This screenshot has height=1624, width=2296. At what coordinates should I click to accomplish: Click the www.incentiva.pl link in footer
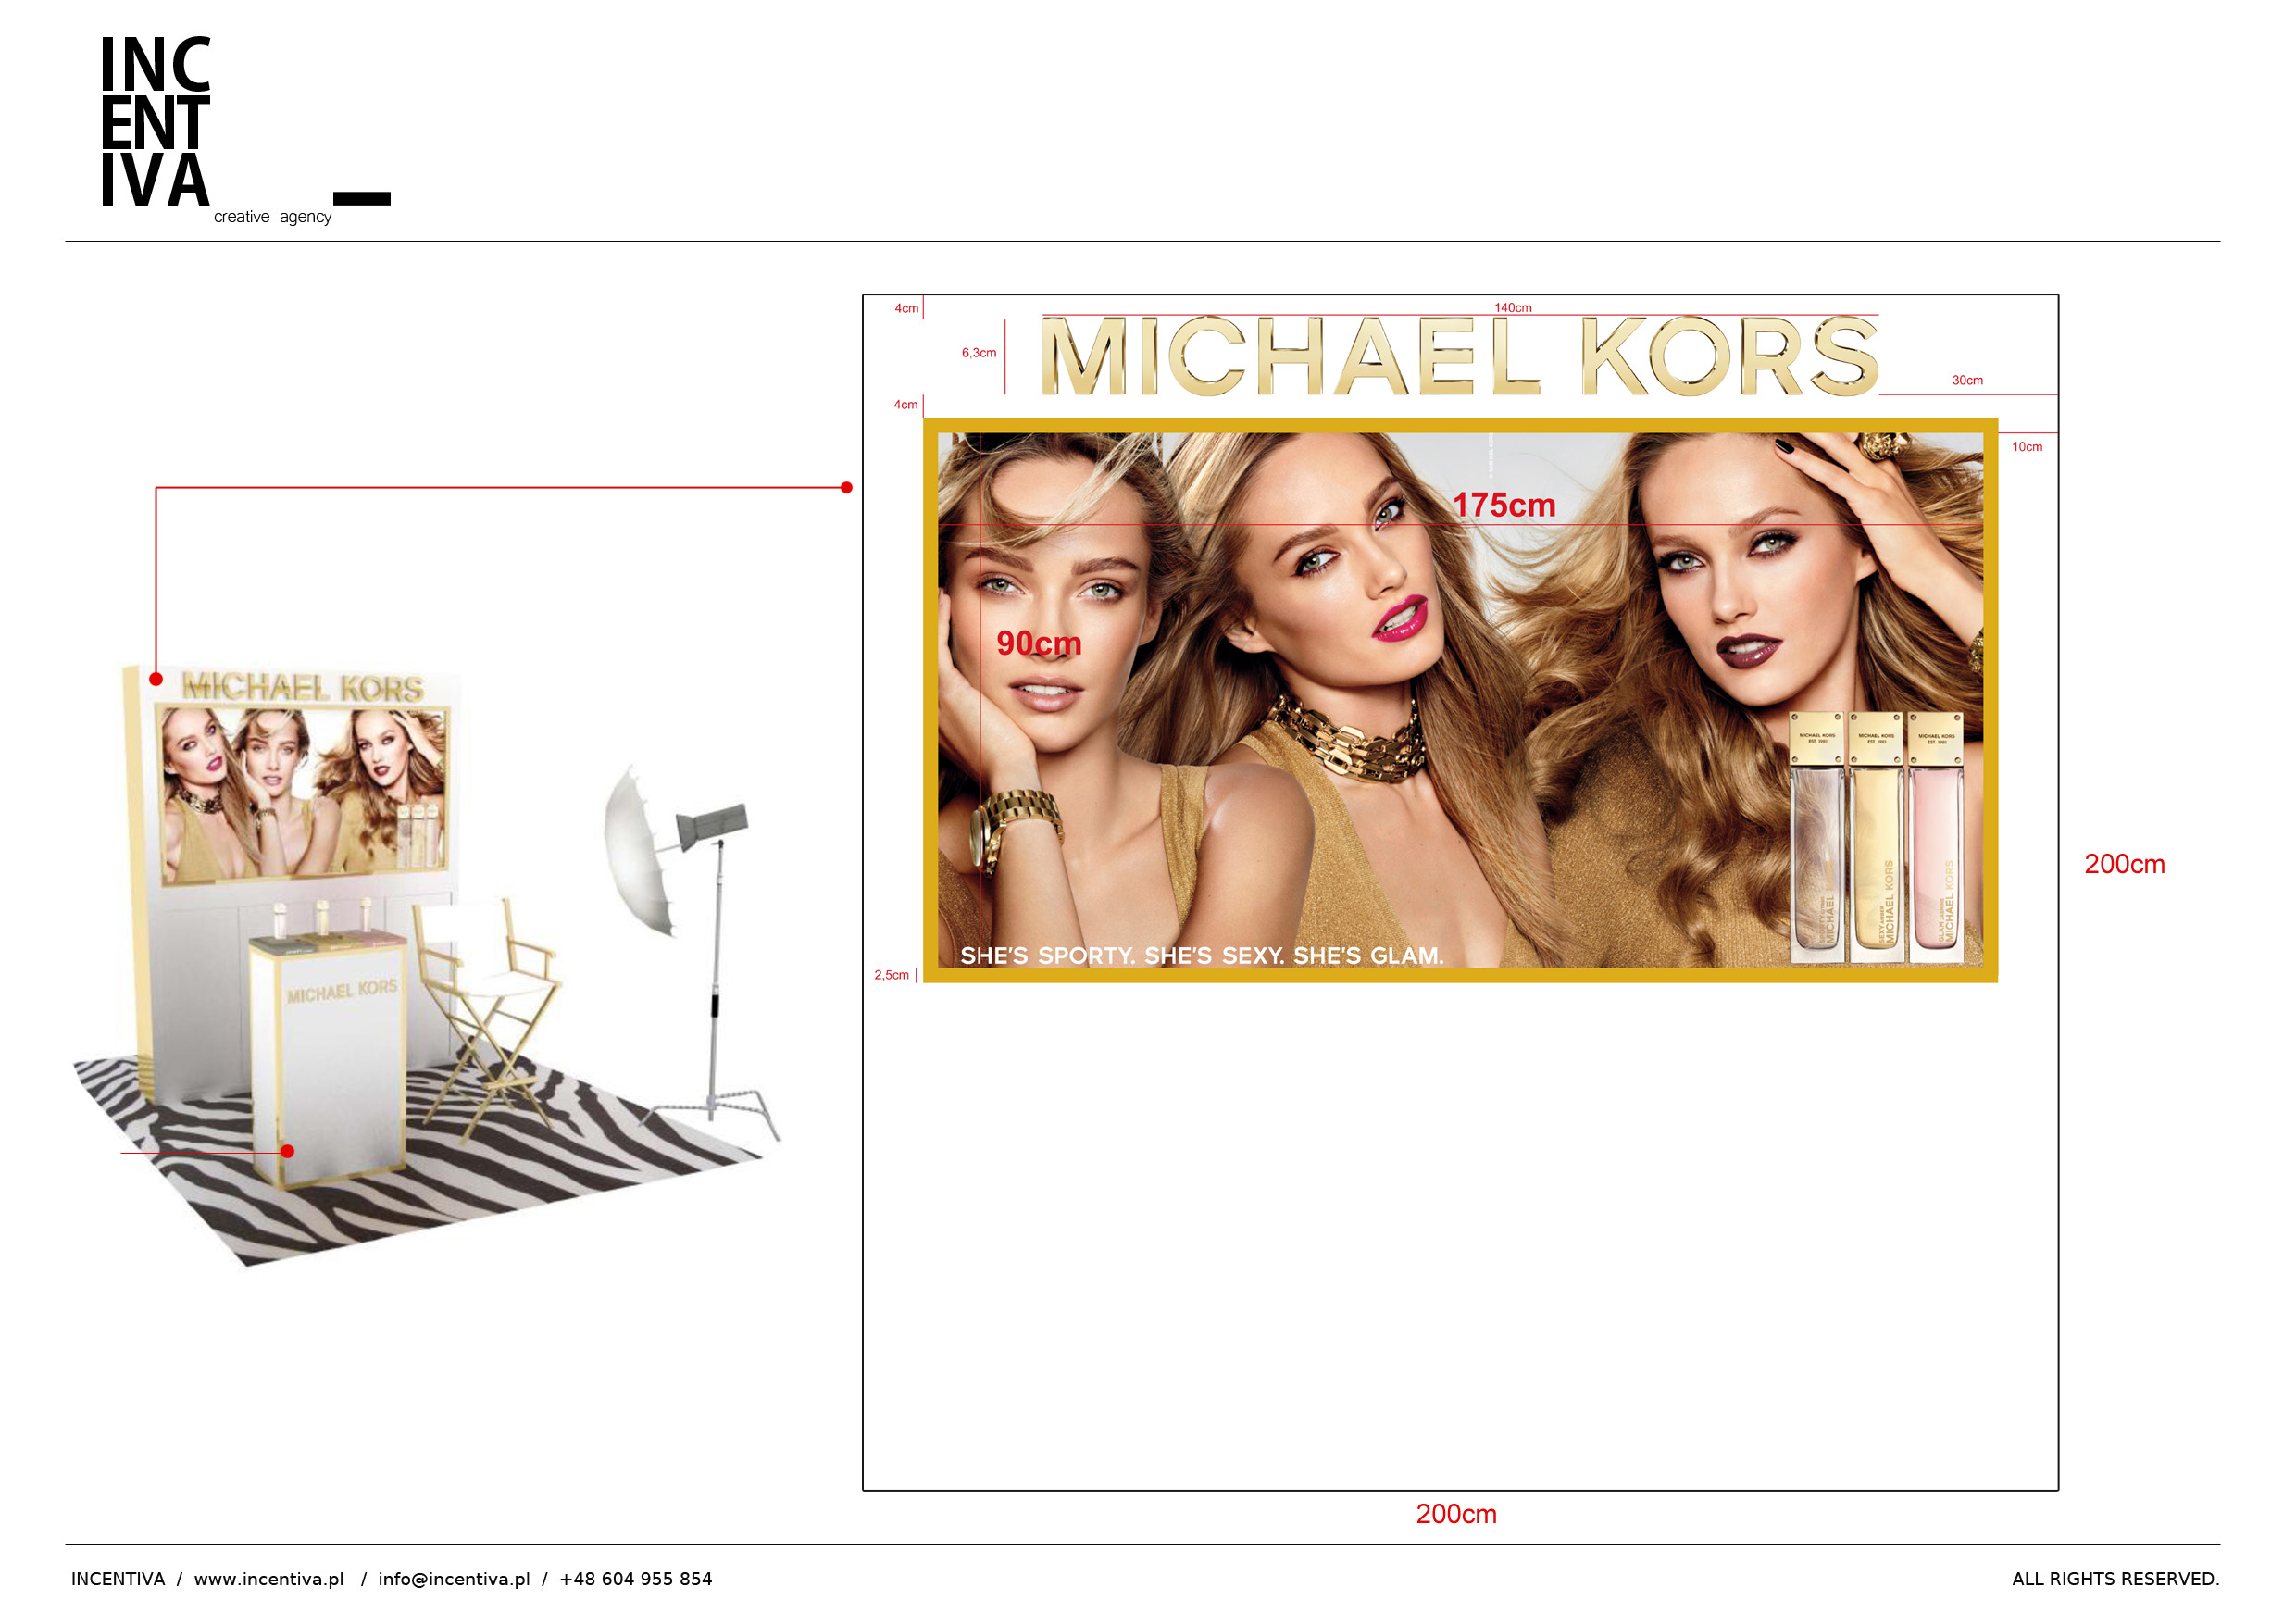(x=269, y=1579)
